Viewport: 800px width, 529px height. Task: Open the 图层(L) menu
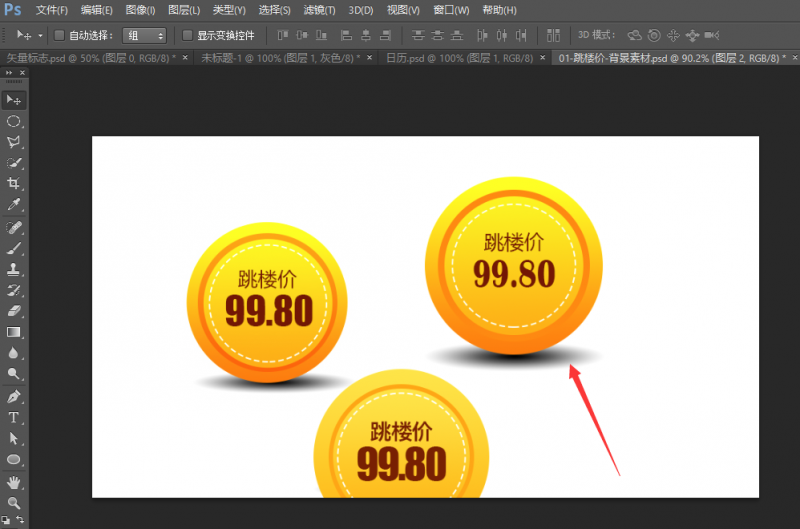click(x=184, y=10)
